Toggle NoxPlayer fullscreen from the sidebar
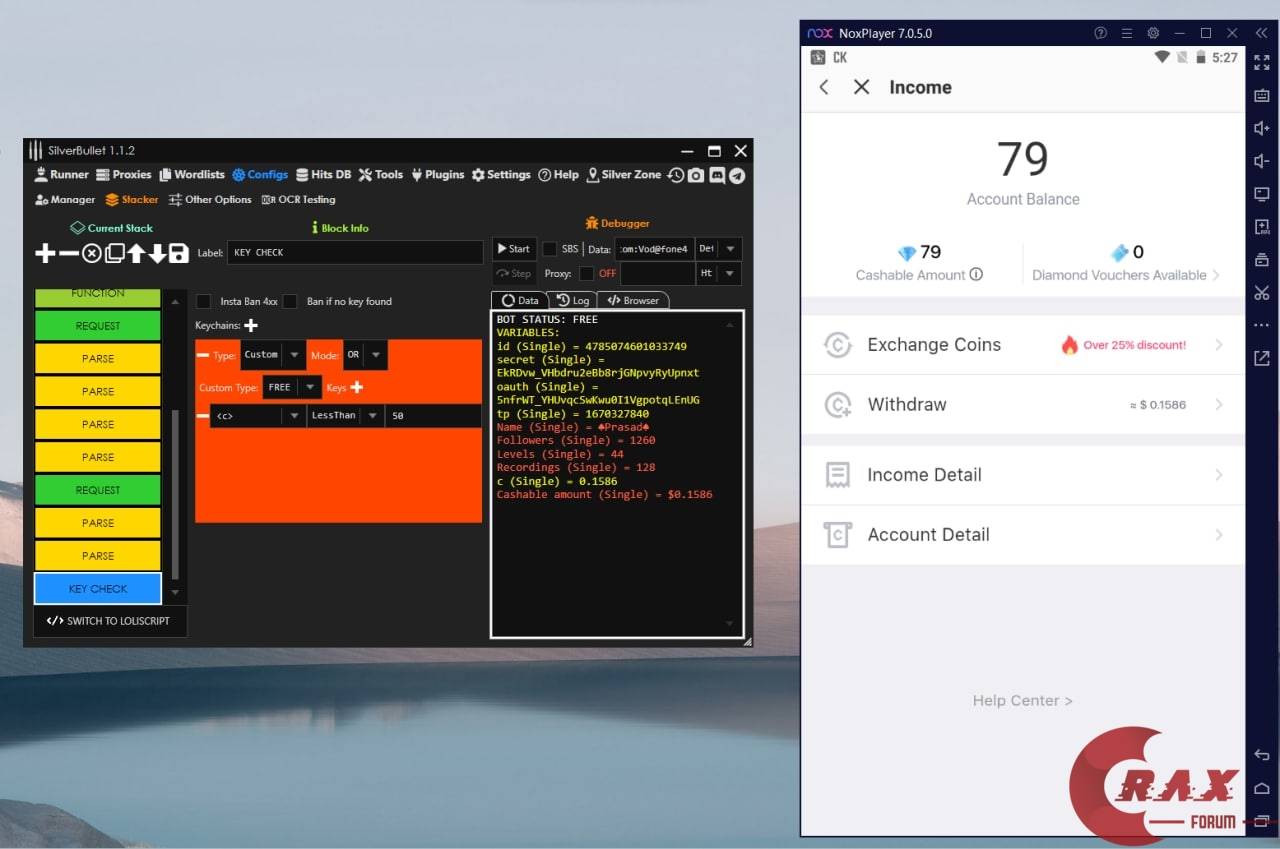This screenshot has width=1280, height=849. coord(1262,62)
